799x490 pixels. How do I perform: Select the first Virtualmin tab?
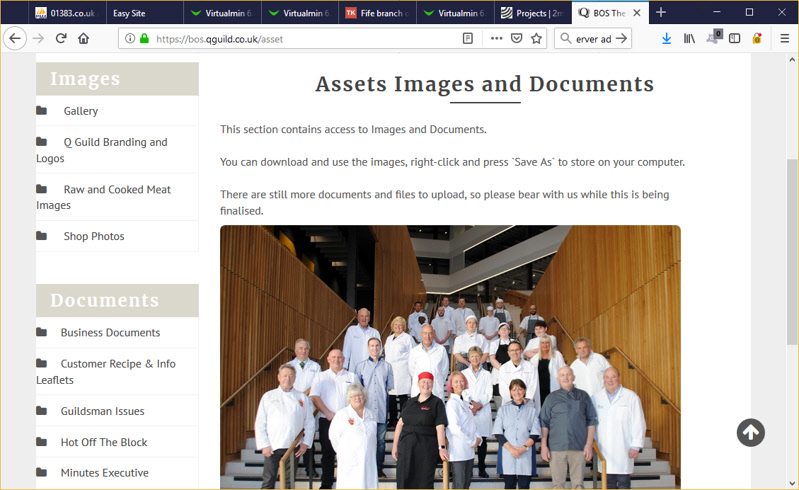tap(222, 13)
